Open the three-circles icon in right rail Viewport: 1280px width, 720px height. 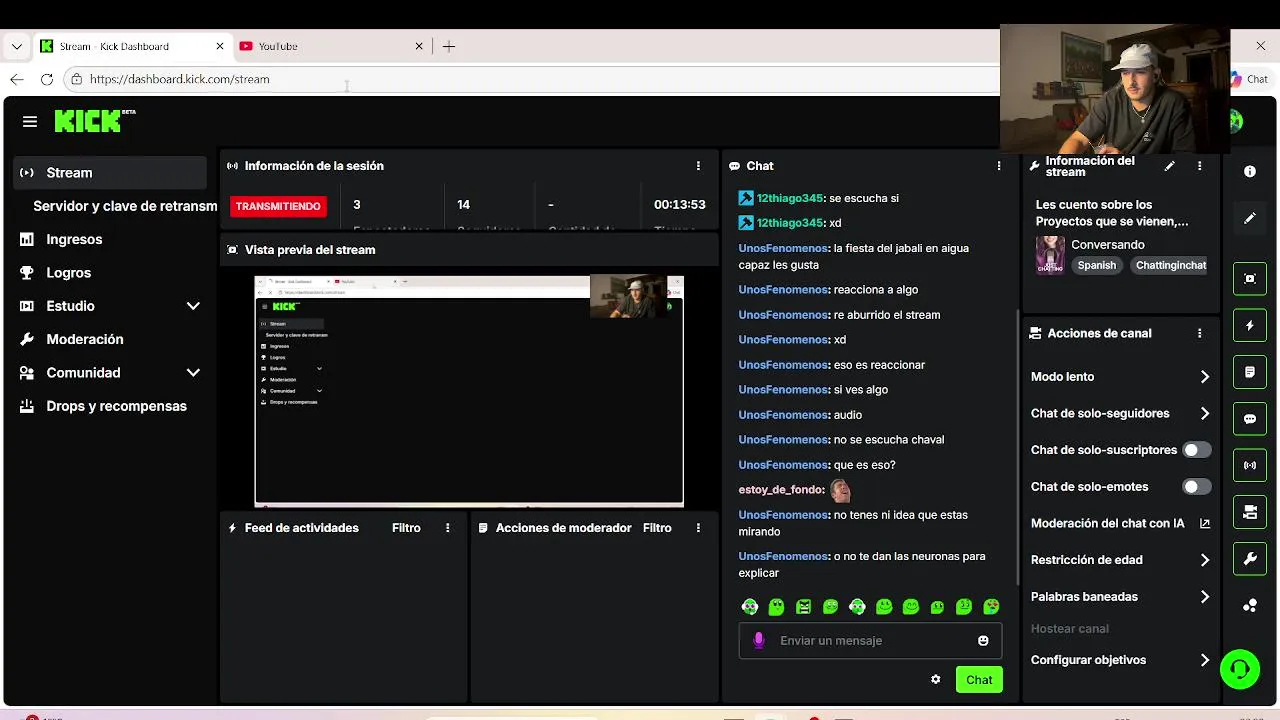pos(1250,605)
